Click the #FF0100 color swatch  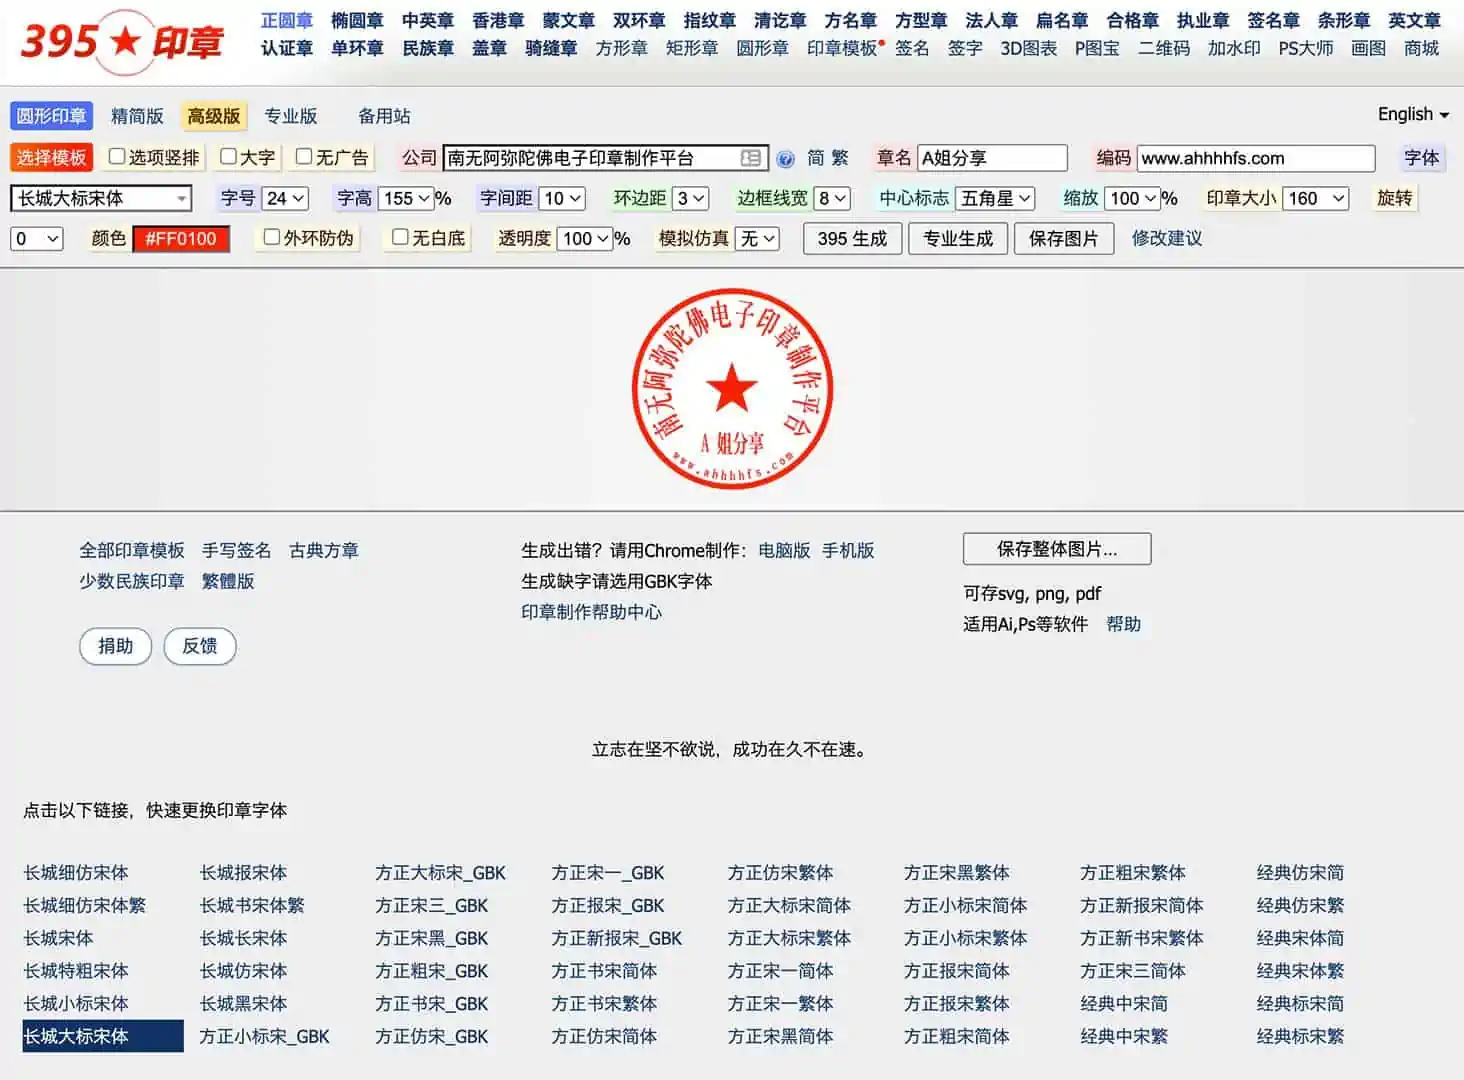(x=181, y=239)
